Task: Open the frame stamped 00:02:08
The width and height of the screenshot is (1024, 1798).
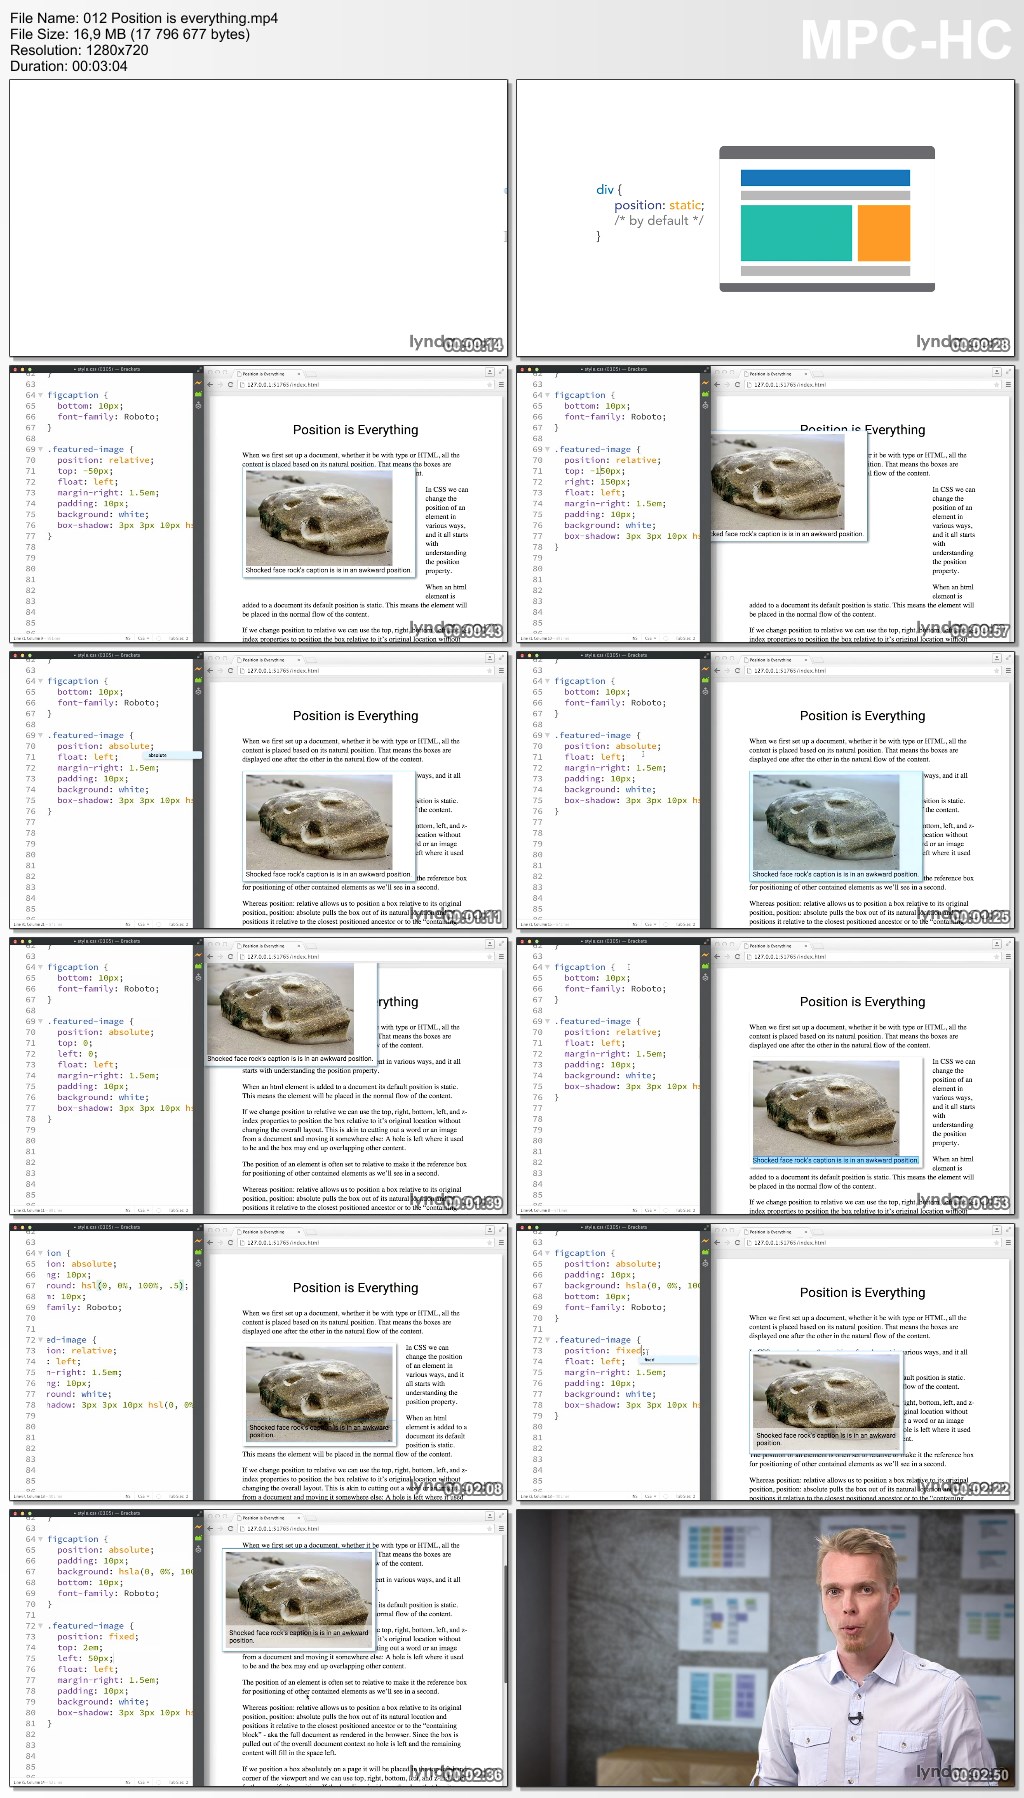Action: tap(258, 1362)
